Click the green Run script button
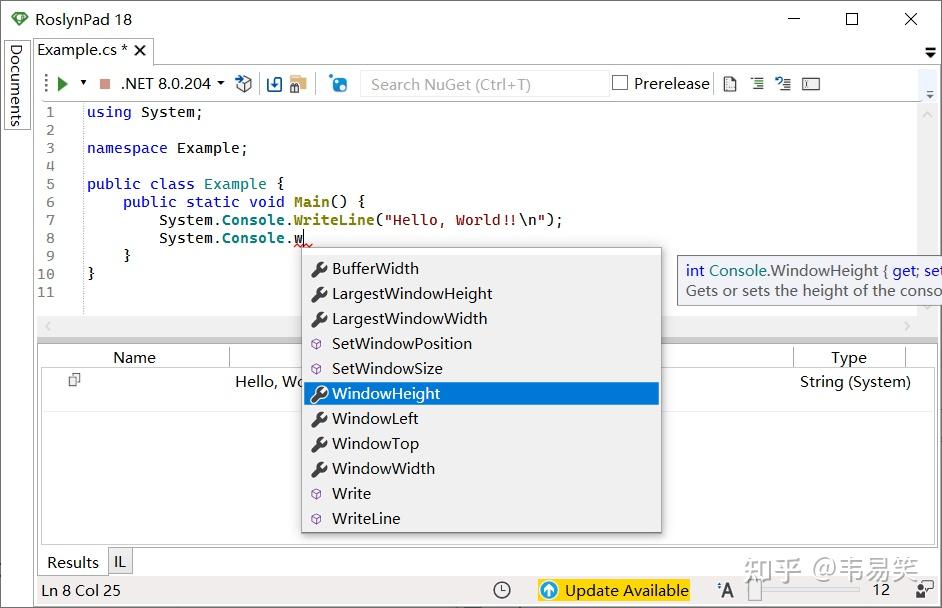 (62, 84)
